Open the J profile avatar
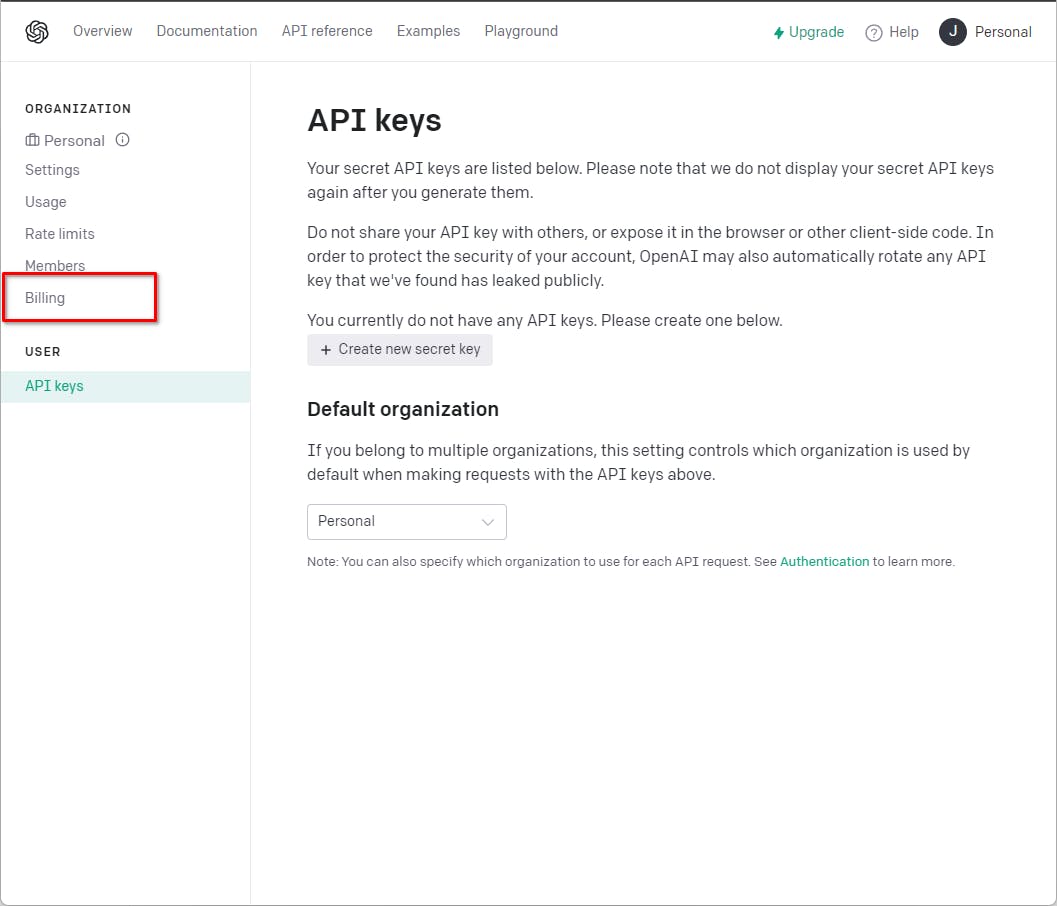Image resolution: width=1057 pixels, height=906 pixels. 953,32
